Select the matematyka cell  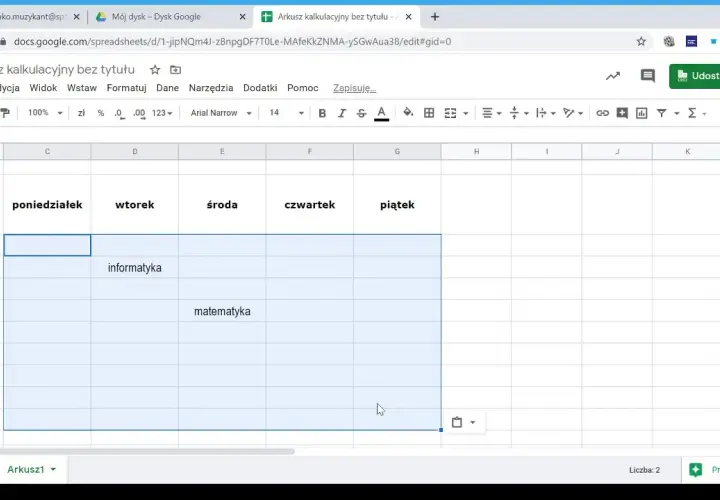point(222,311)
